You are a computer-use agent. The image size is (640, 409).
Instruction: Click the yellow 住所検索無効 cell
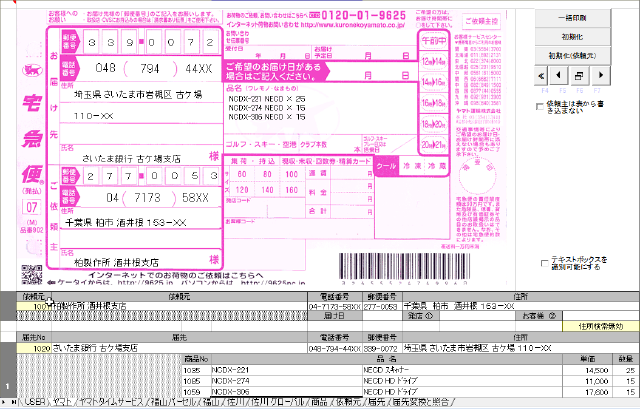(x=601, y=326)
